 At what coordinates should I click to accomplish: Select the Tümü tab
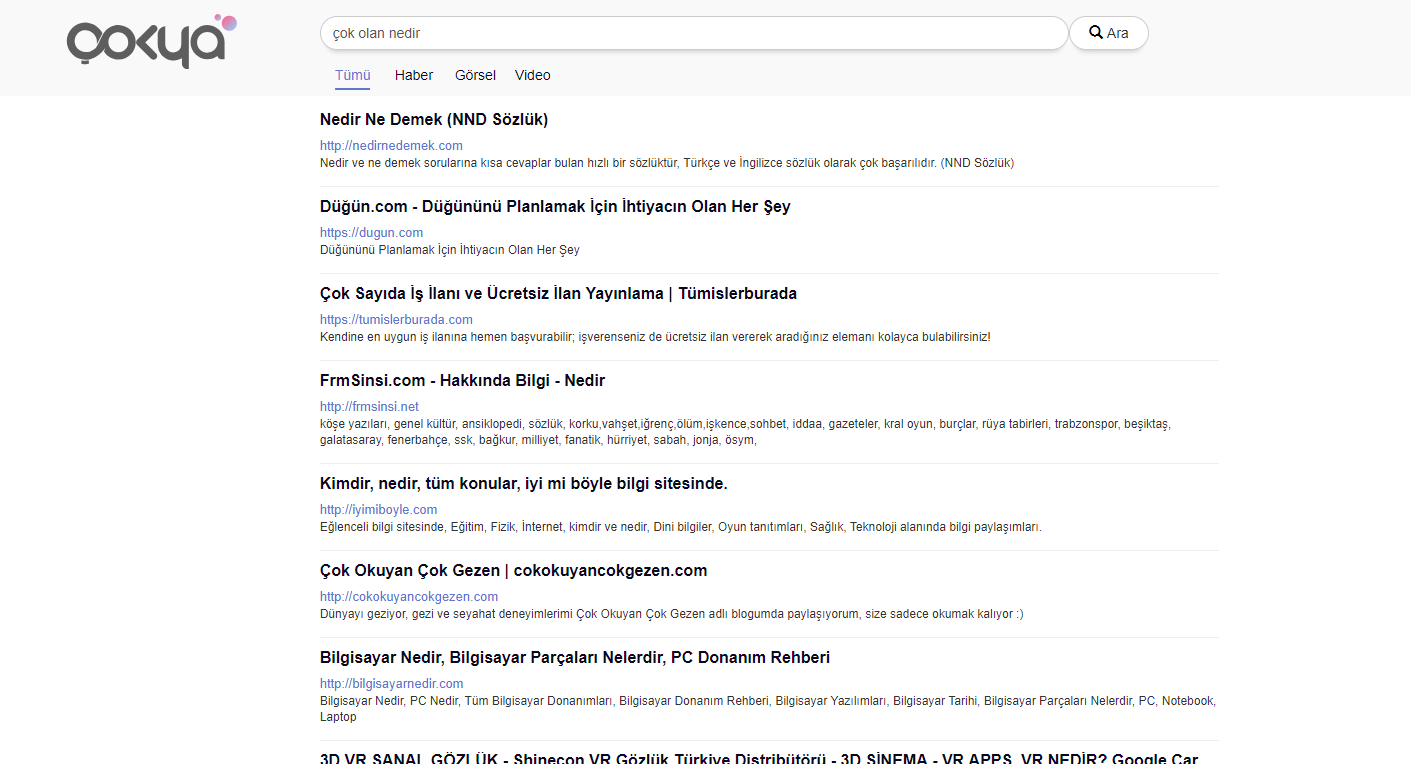pyautogui.click(x=353, y=75)
